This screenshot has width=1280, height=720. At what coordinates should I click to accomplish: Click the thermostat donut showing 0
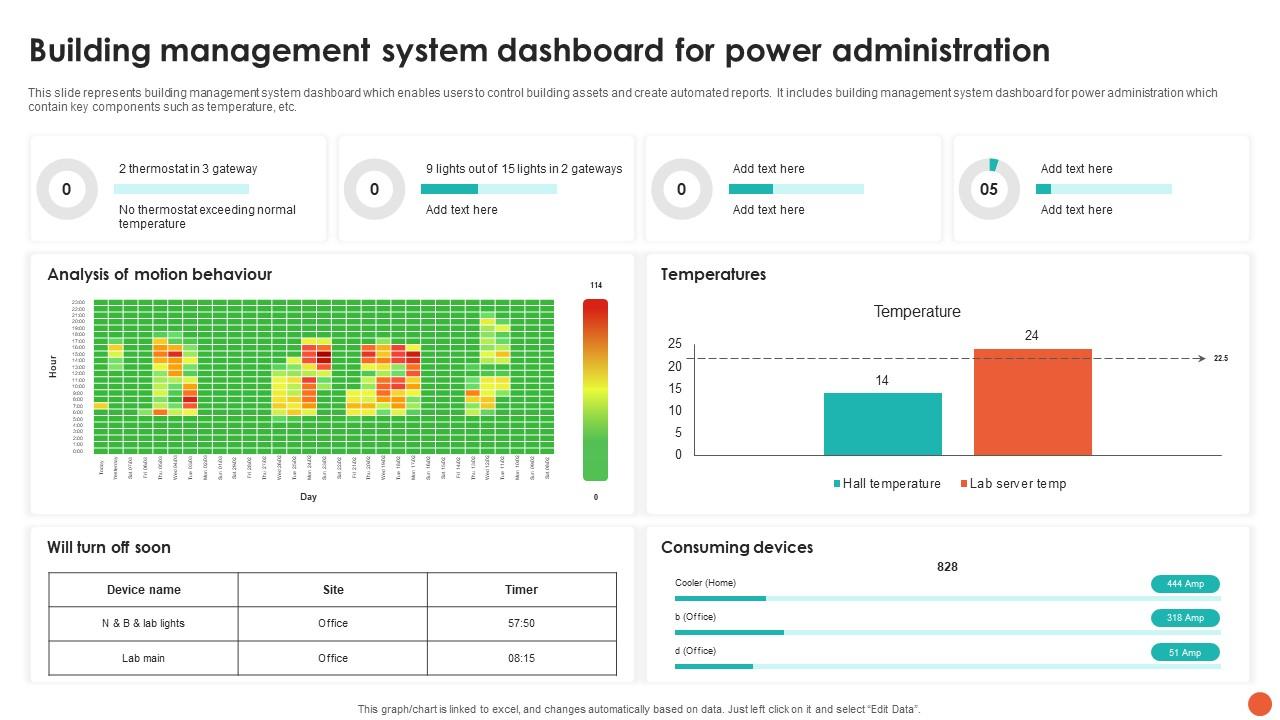(x=67, y=189)
